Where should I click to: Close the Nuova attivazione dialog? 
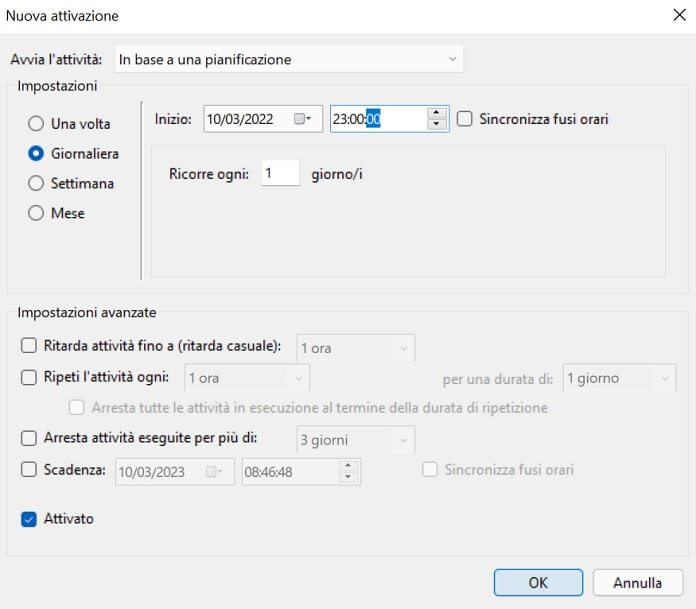[x=680, y=15]
